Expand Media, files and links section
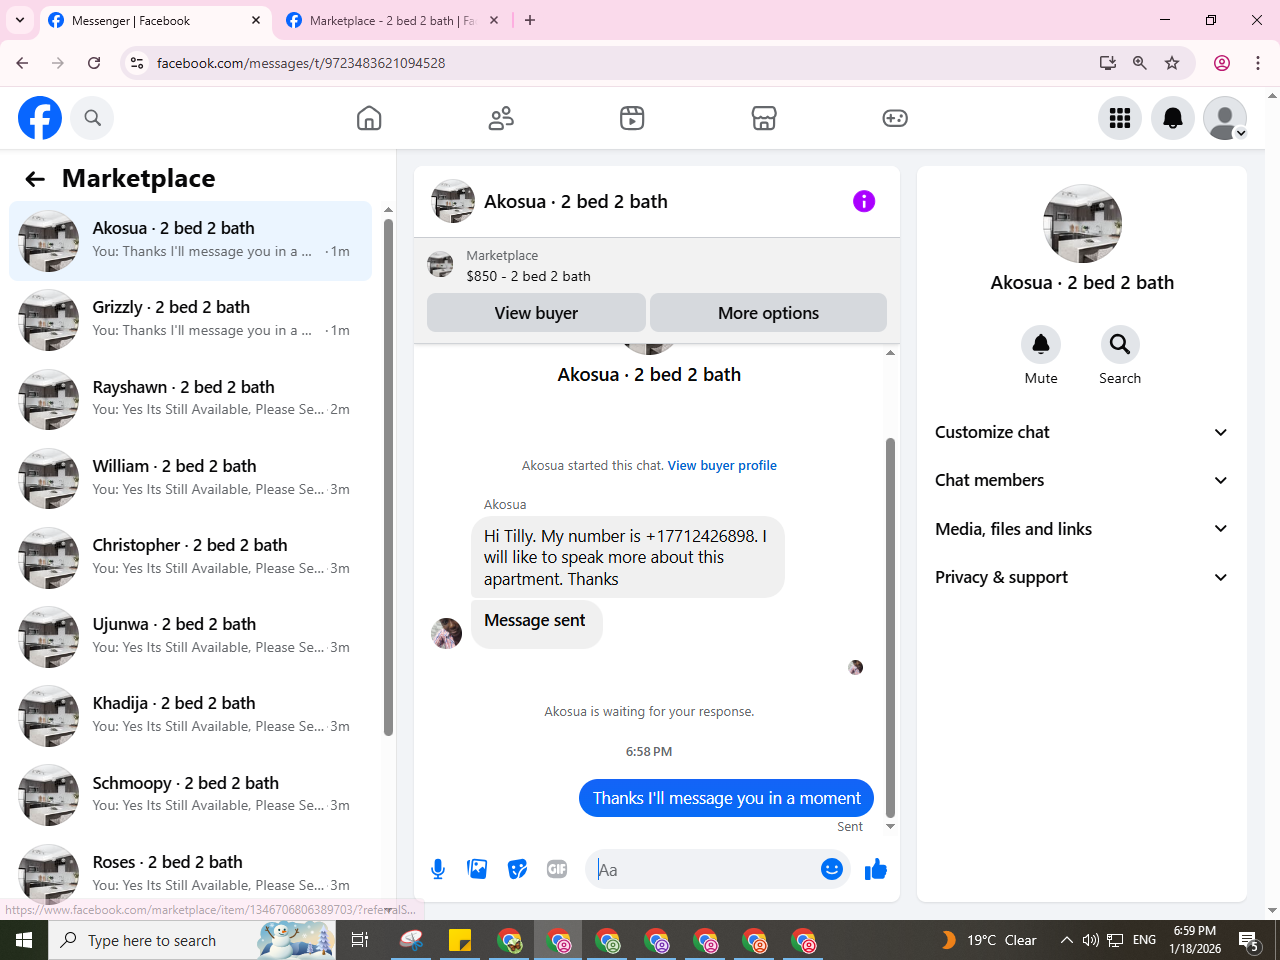 tap(1081, 529)
